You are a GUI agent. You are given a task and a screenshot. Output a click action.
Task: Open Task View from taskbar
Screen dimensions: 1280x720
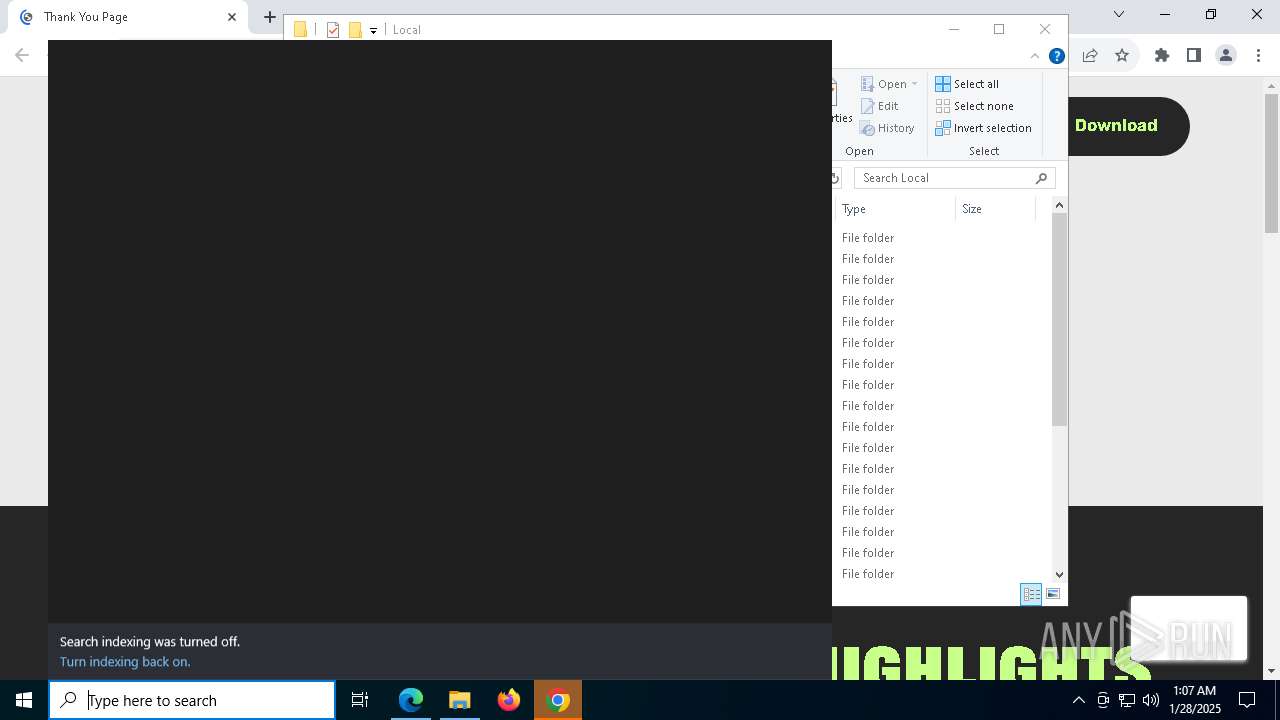pyautogui.click(x=360, y=700)
